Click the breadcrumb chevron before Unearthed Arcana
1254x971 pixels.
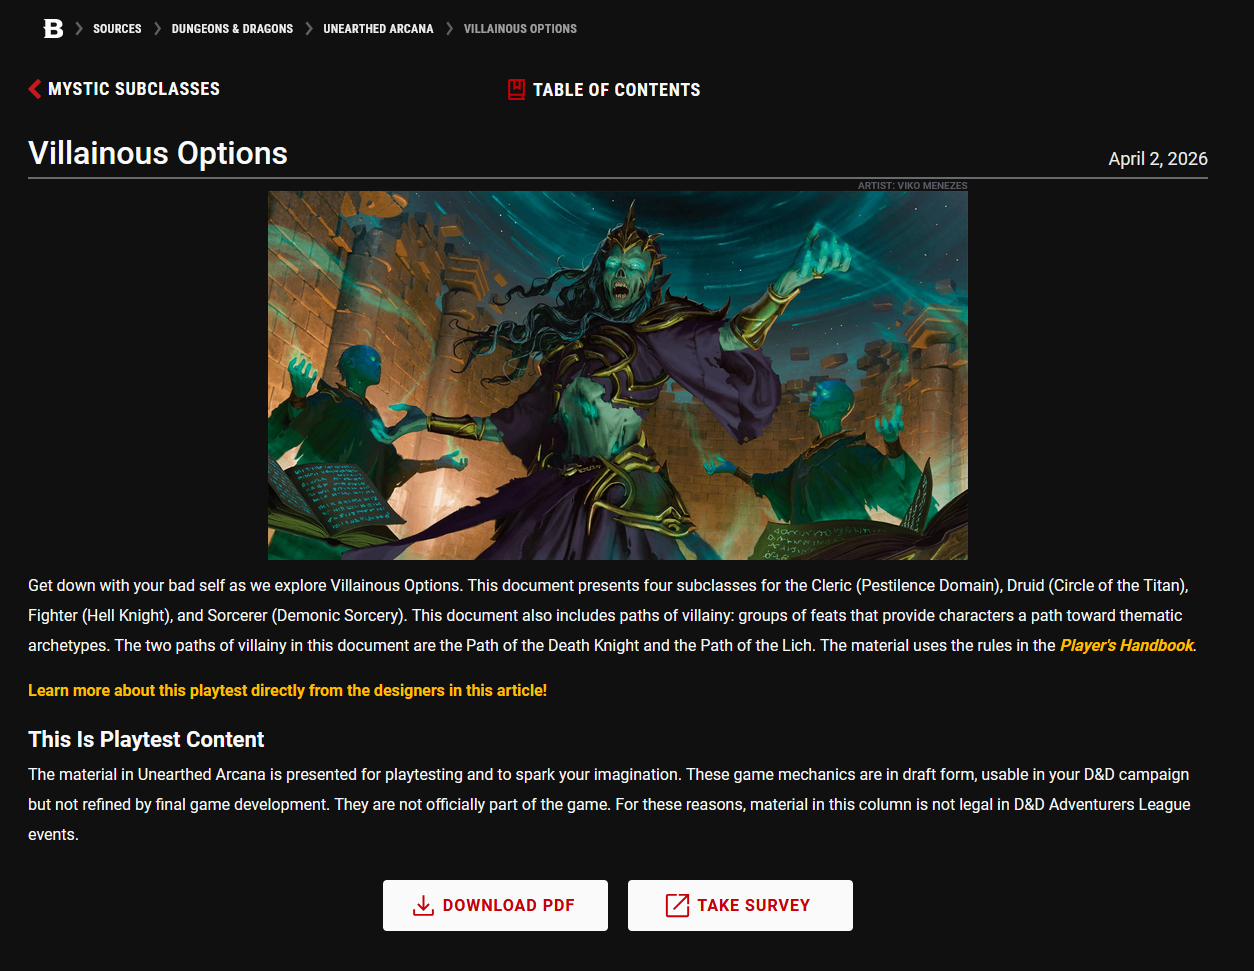click(309, 29)
